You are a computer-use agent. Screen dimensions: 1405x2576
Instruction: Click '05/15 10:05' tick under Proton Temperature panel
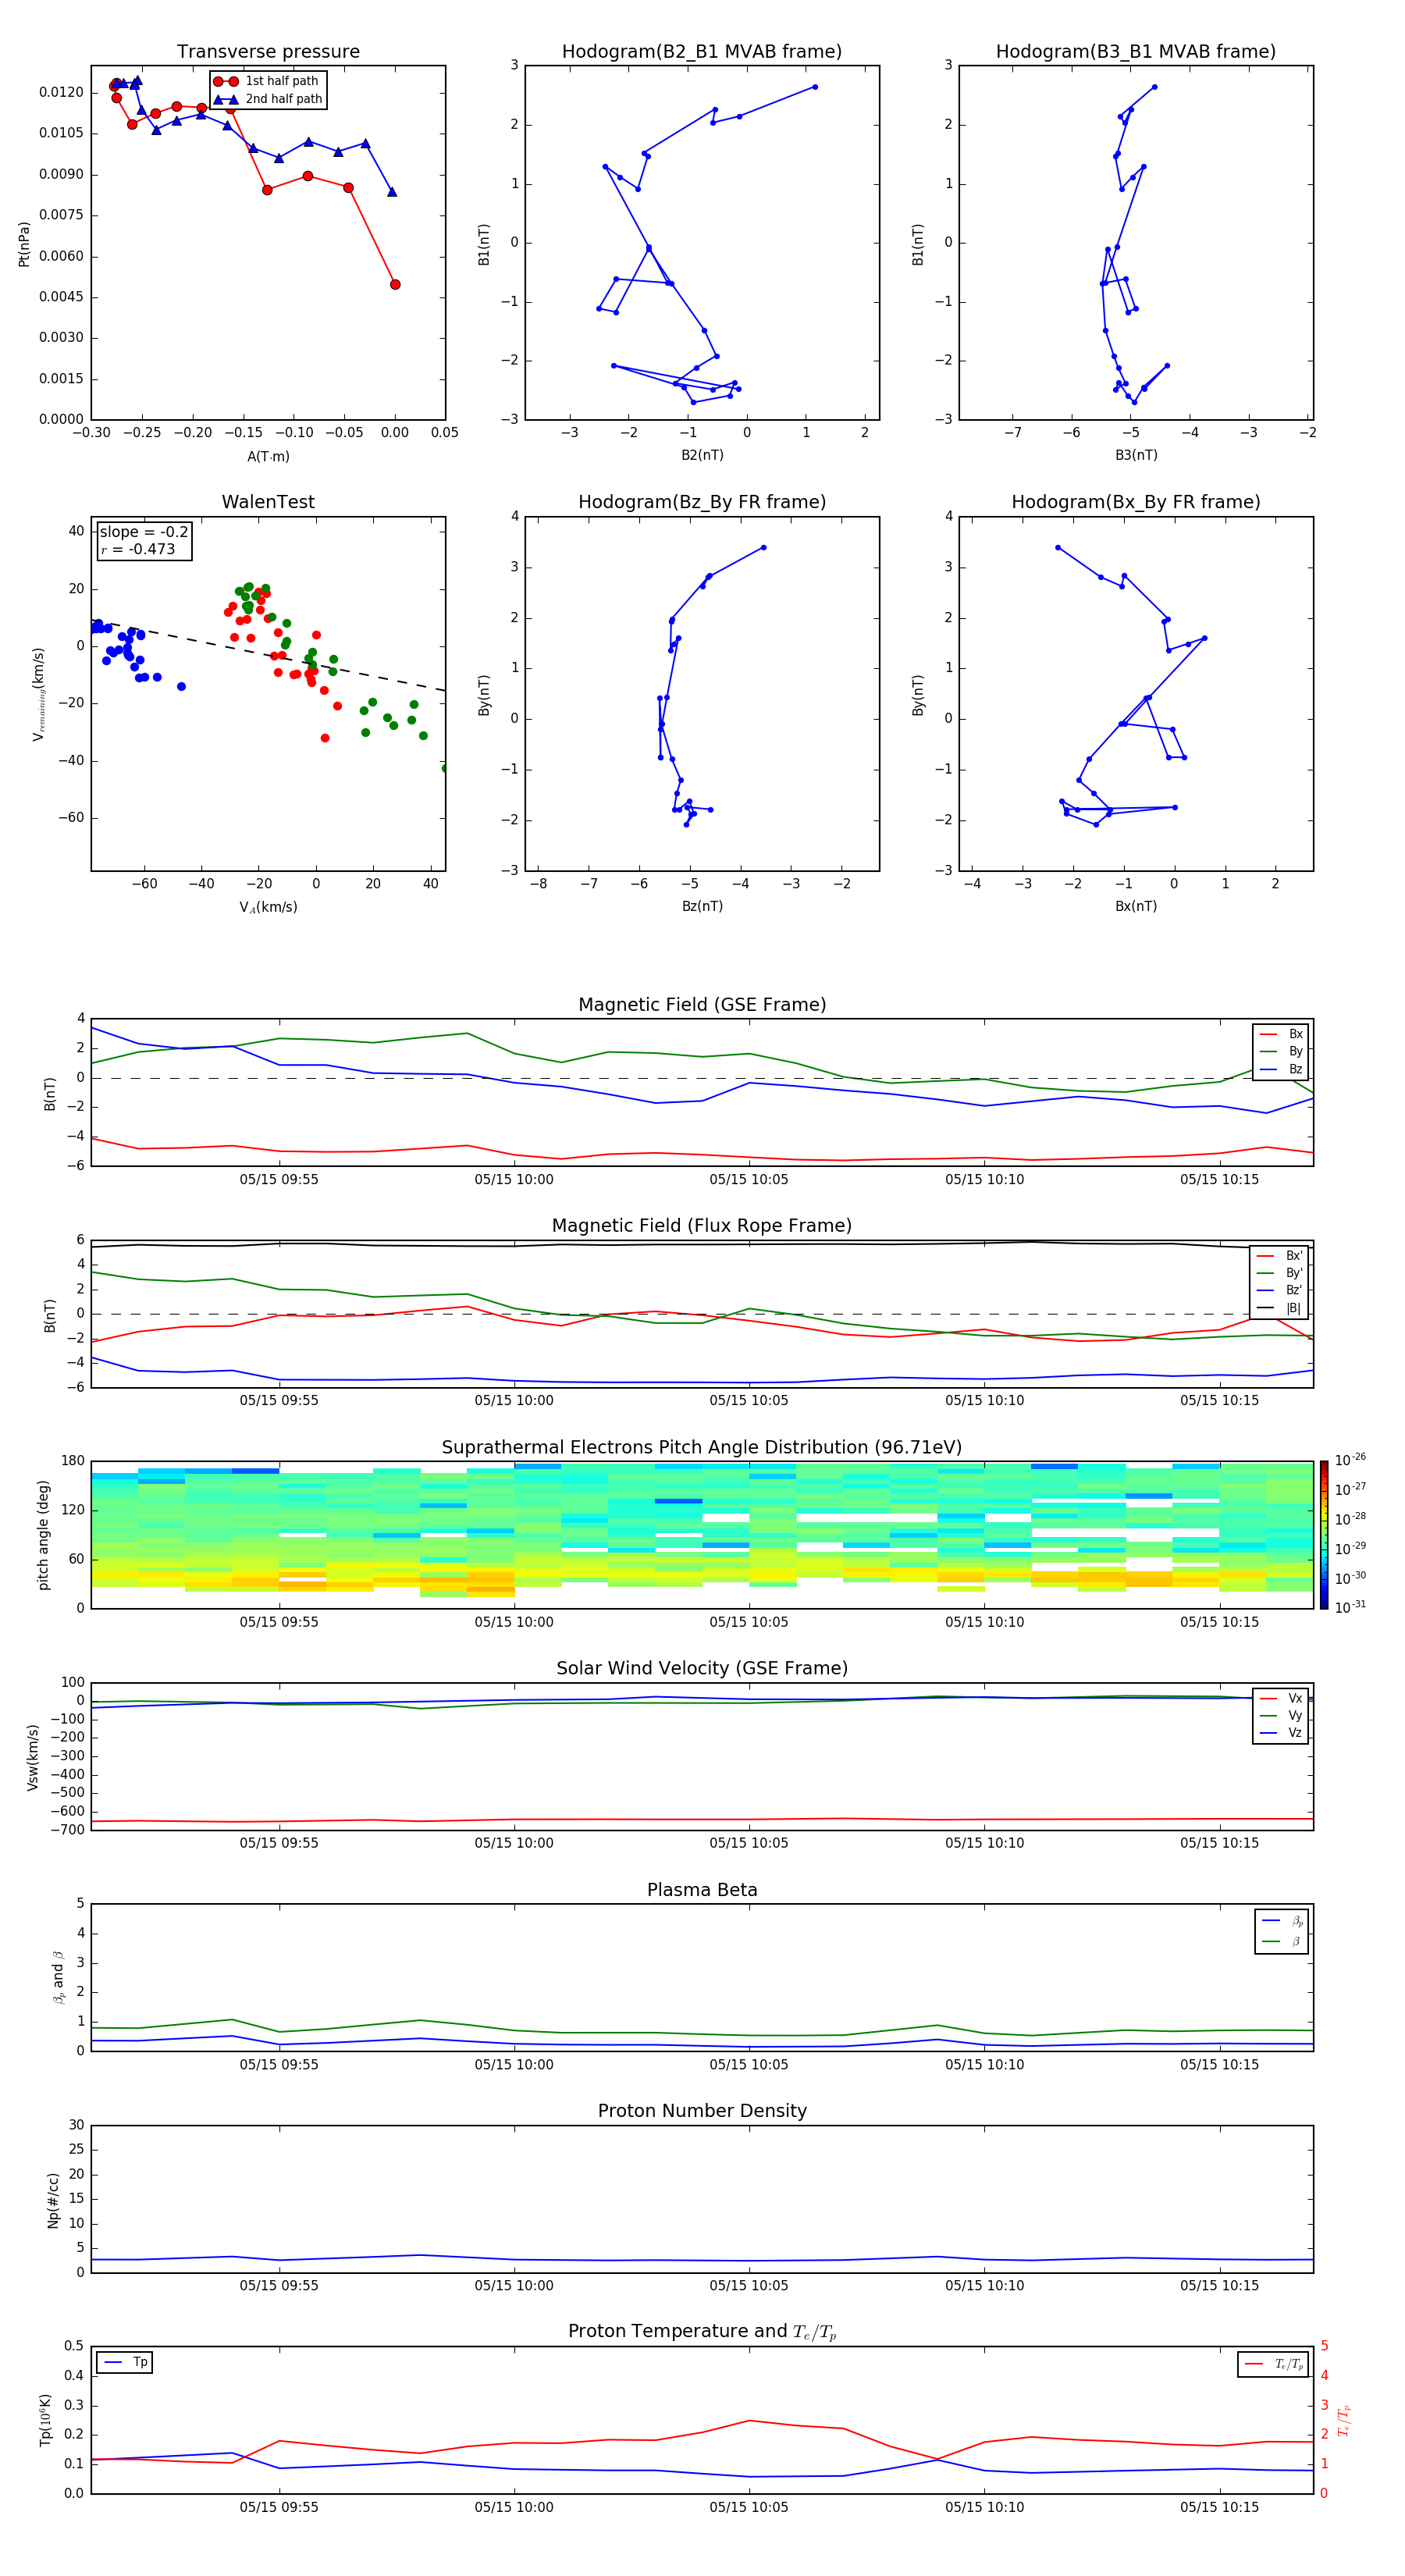749,2508
